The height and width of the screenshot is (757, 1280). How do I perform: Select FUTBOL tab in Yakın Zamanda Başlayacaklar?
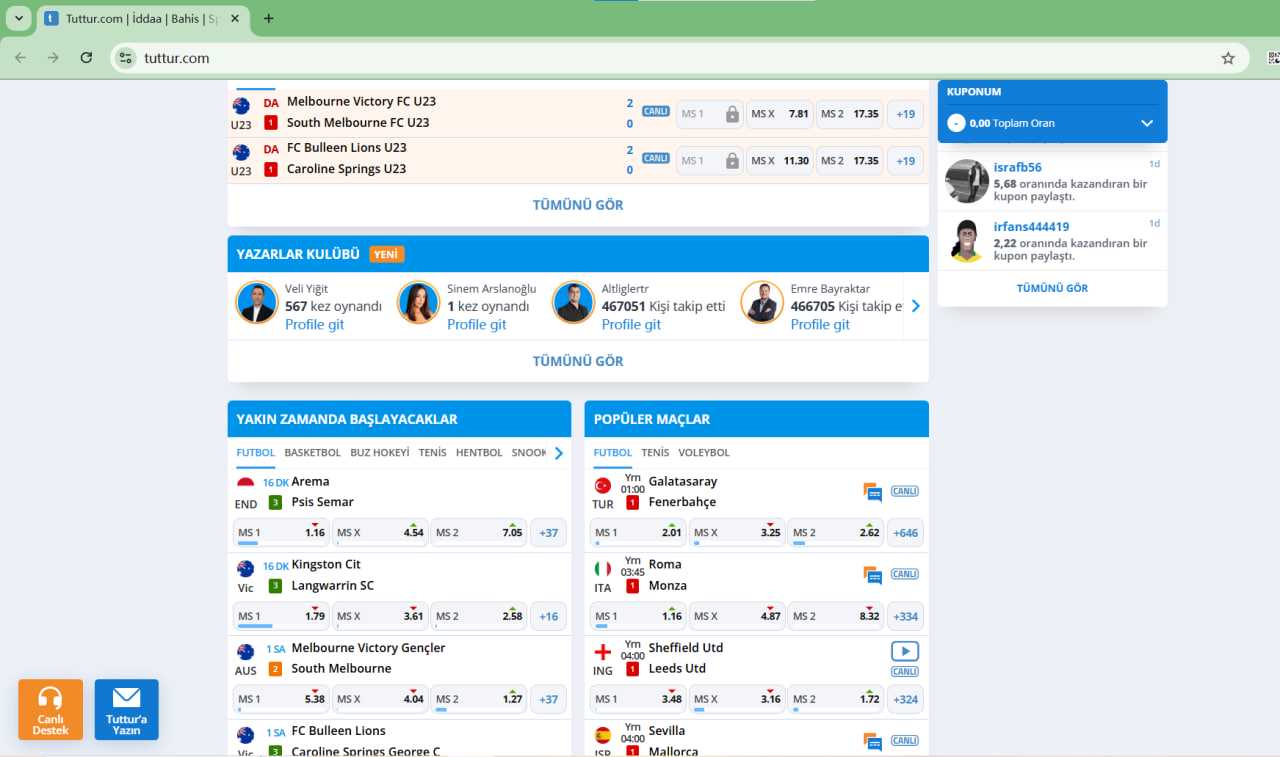pos(256,453)
